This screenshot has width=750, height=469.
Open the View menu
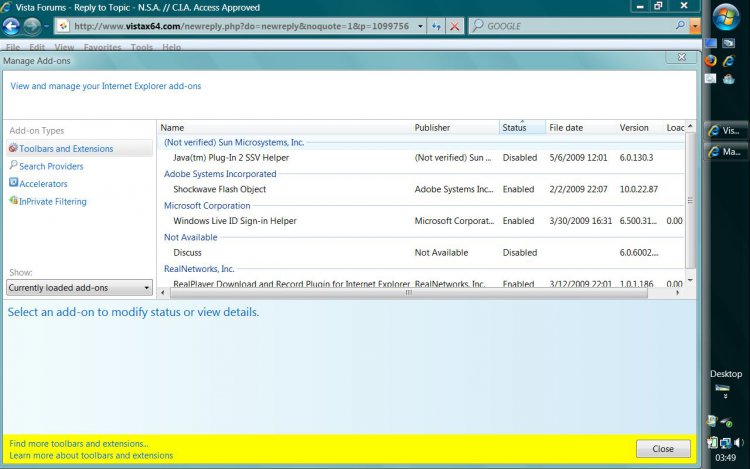click(x=64, y=47)
